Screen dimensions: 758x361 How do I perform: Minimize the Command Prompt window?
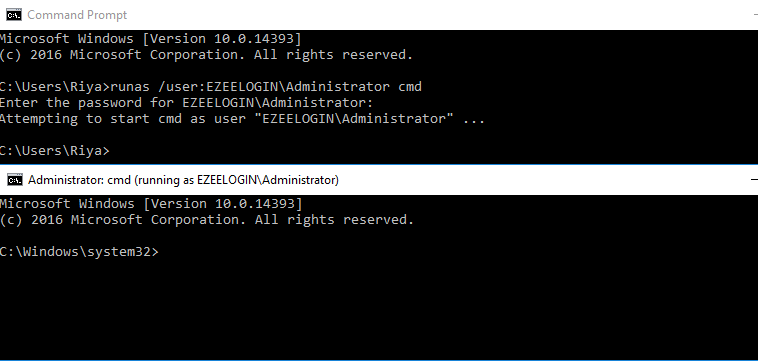(755, 15)
